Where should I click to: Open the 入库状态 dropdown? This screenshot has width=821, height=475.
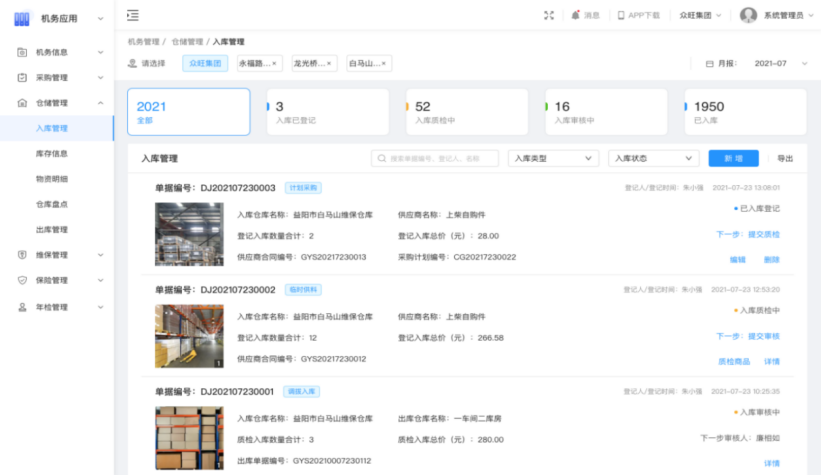pyautogui.click(x=653, y=158)
